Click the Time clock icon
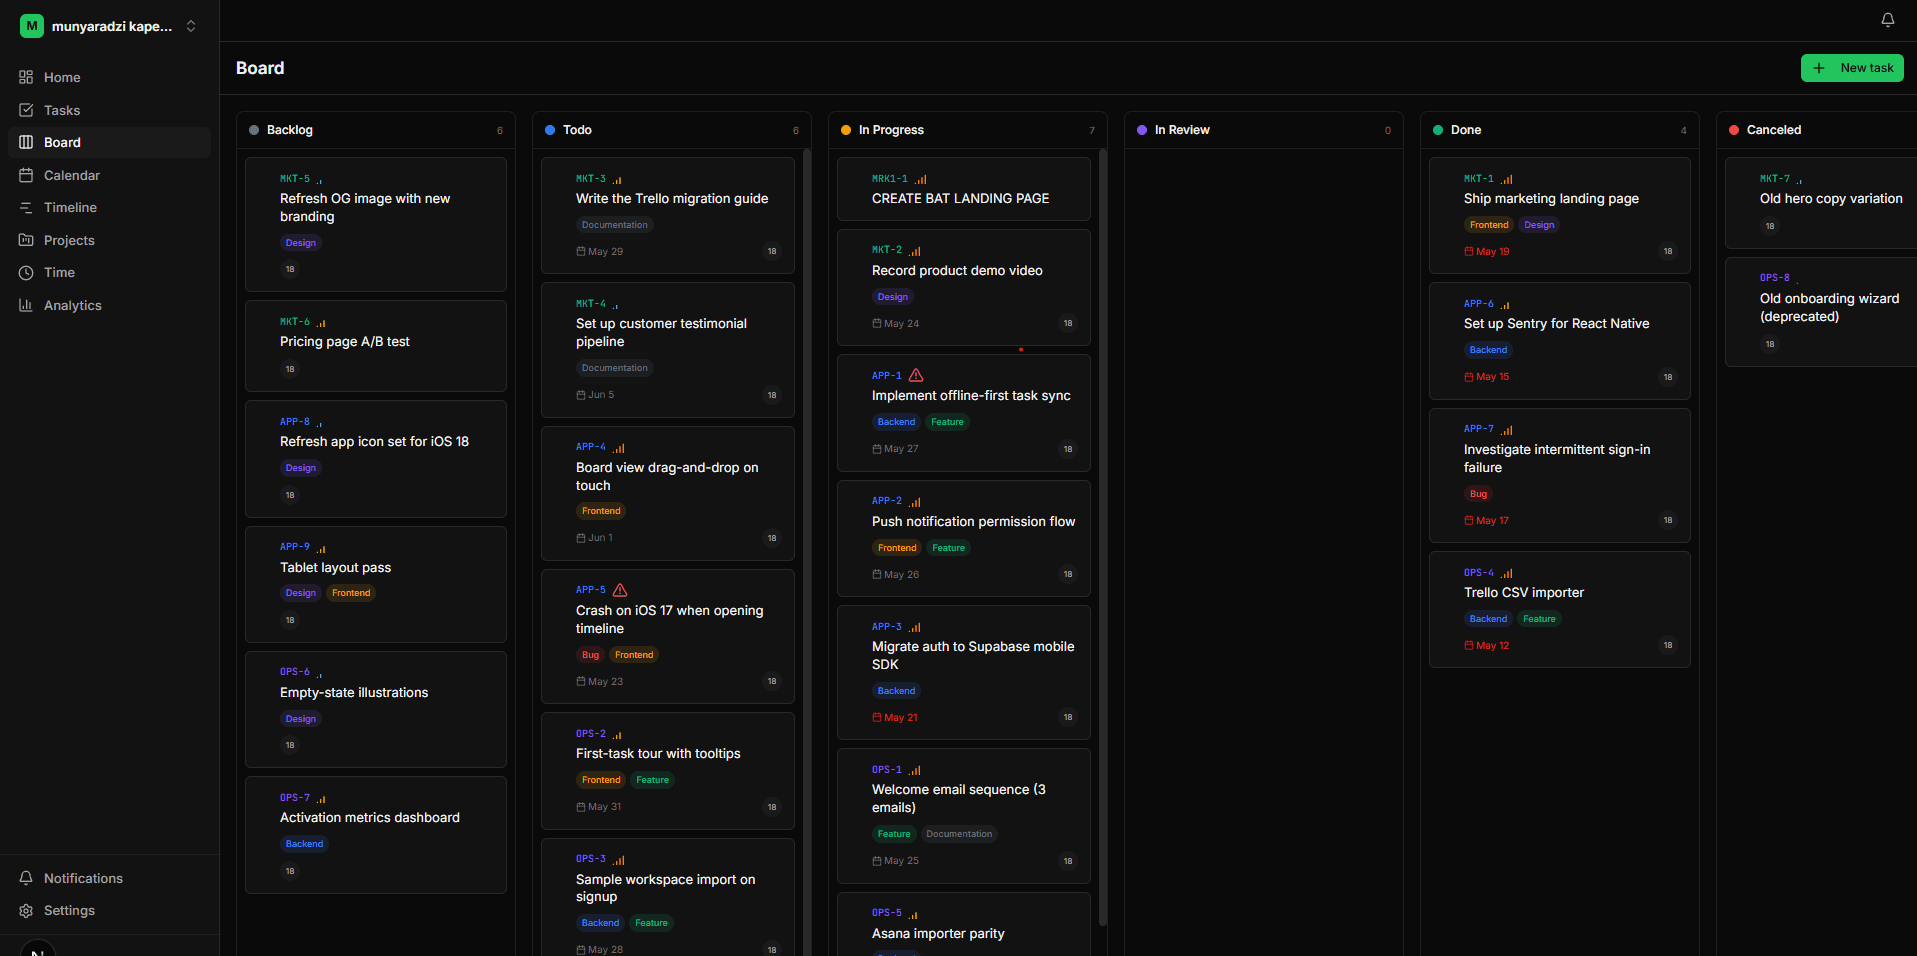The image size is (1917, 956). tap(26, 272)
